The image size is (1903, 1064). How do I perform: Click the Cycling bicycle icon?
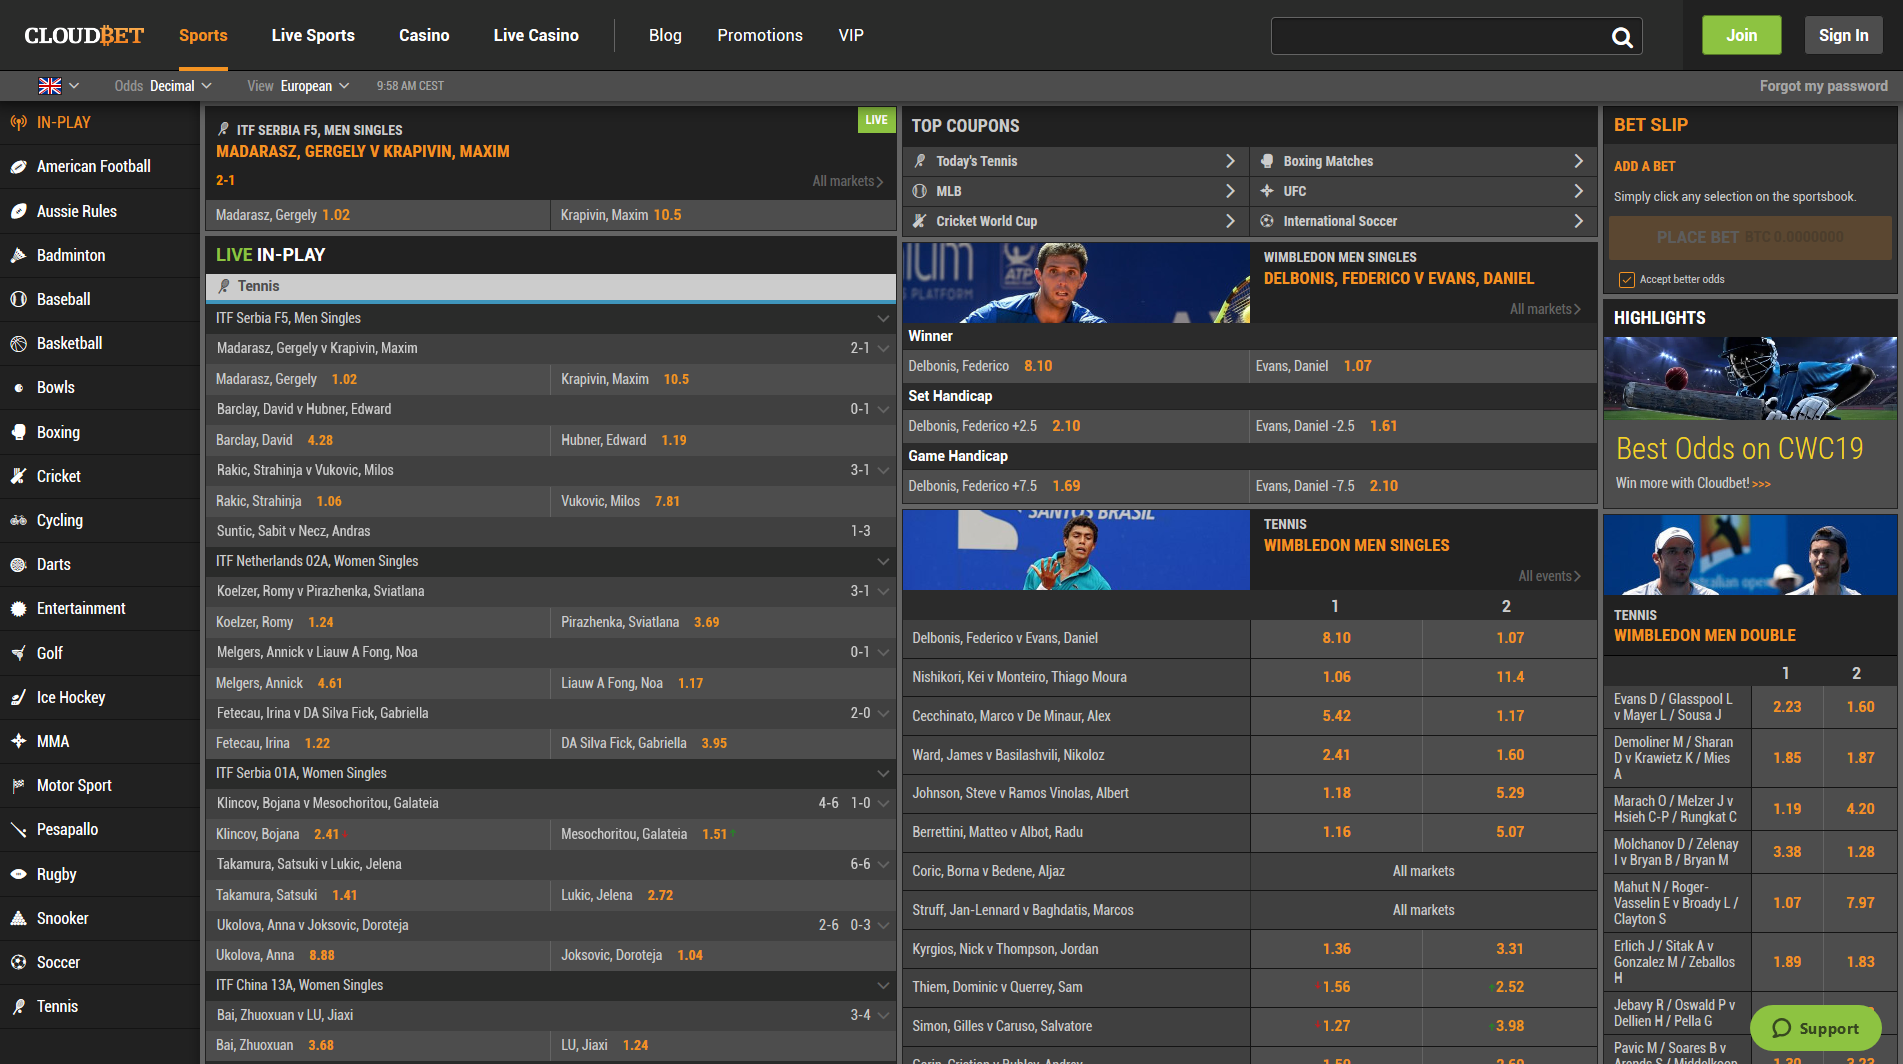tap(18, 520)
